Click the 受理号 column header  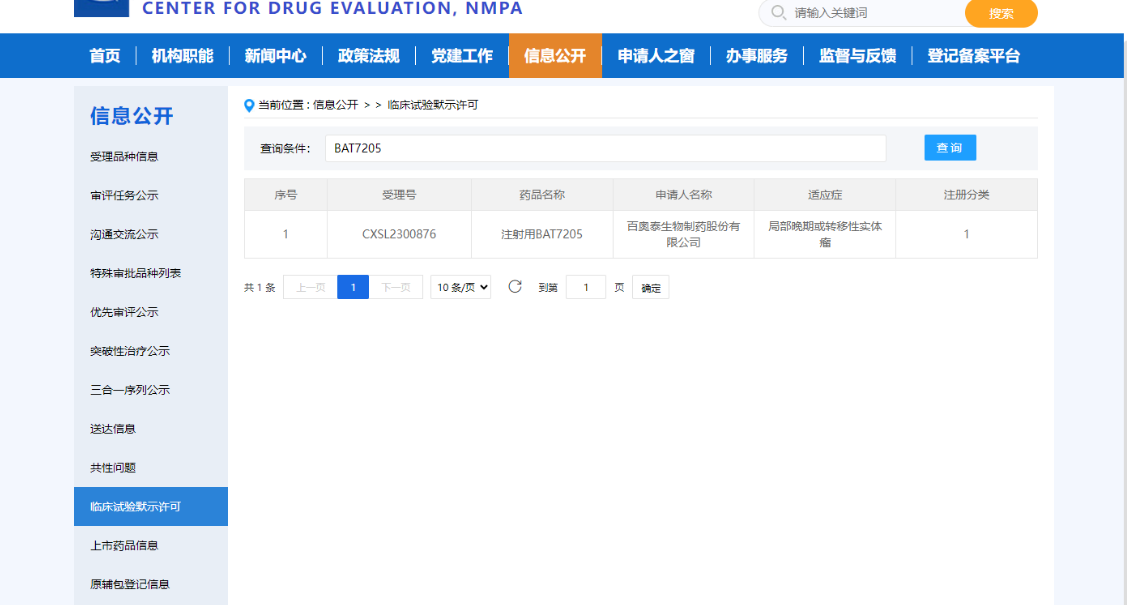coord(399,195)
